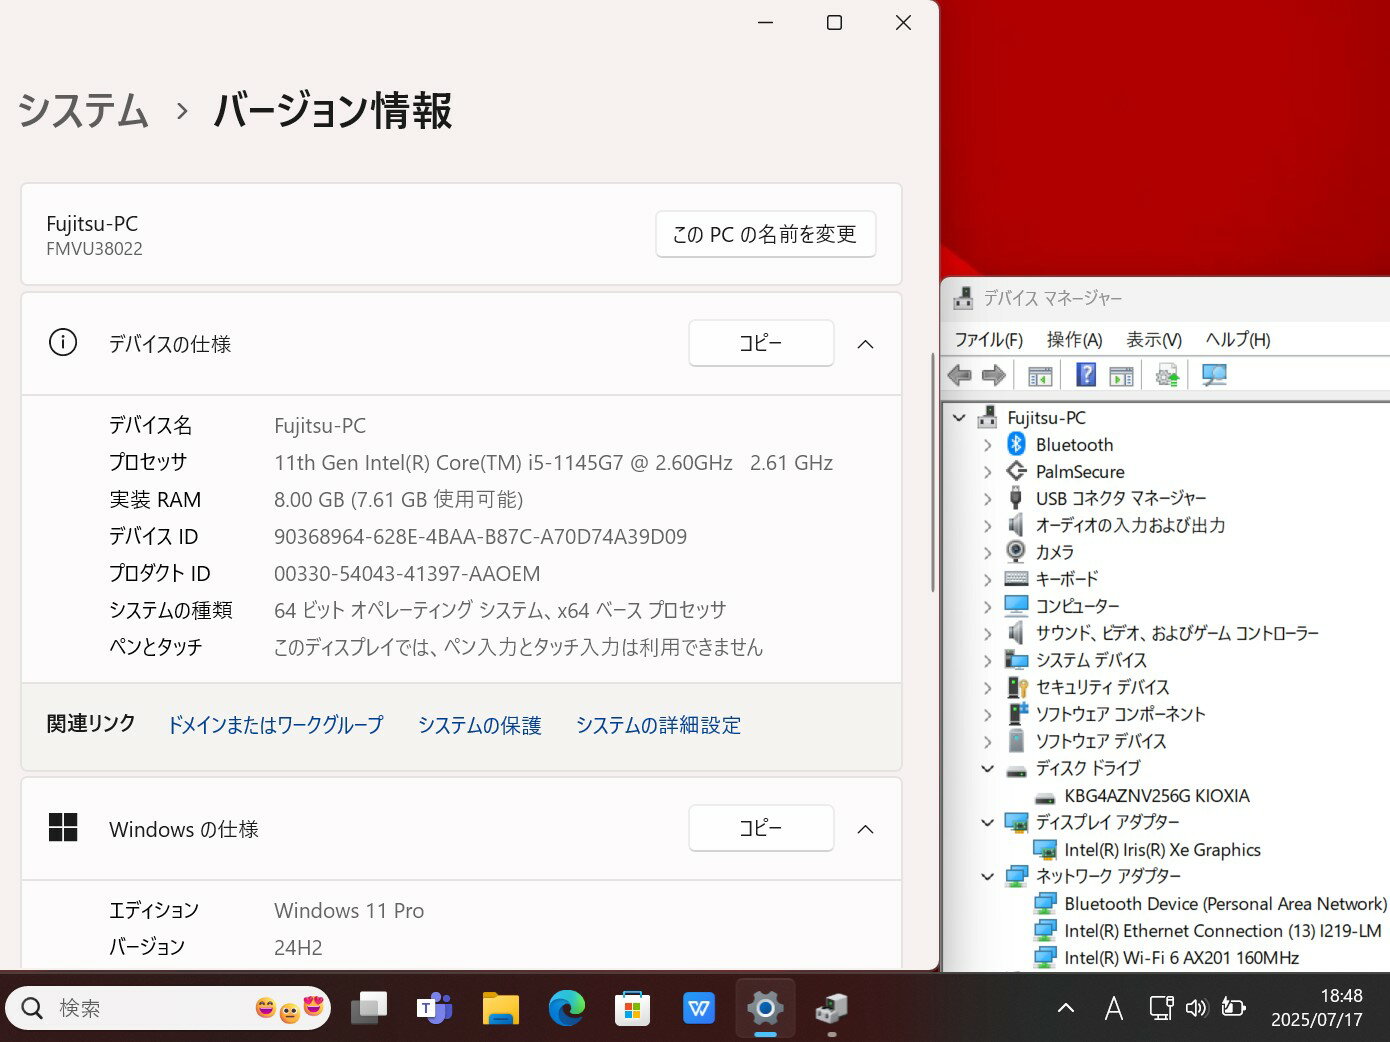Open File Explorer from the taskbar

[x=500, y=1008]
